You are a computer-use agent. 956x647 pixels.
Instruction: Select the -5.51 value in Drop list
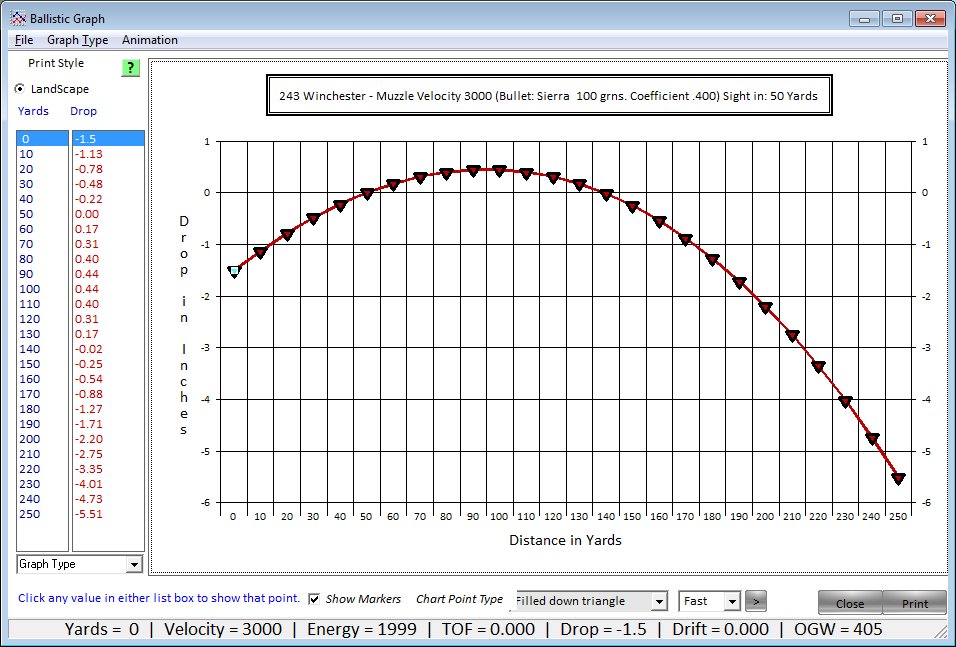89,514
